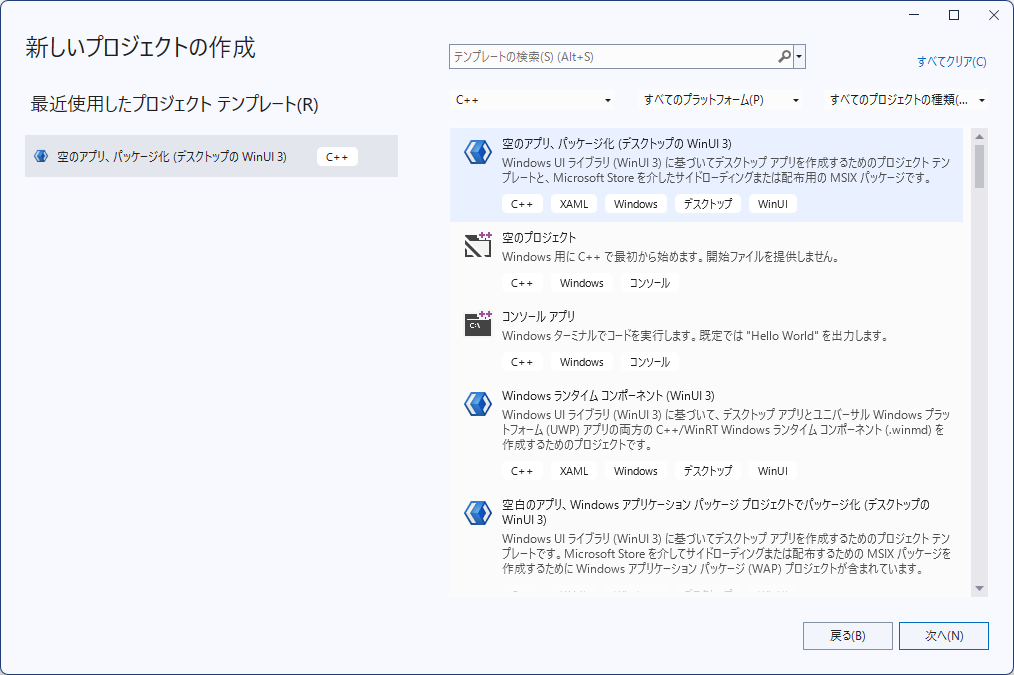
Task: Click the 次へ button
Action: coord(943,635)
